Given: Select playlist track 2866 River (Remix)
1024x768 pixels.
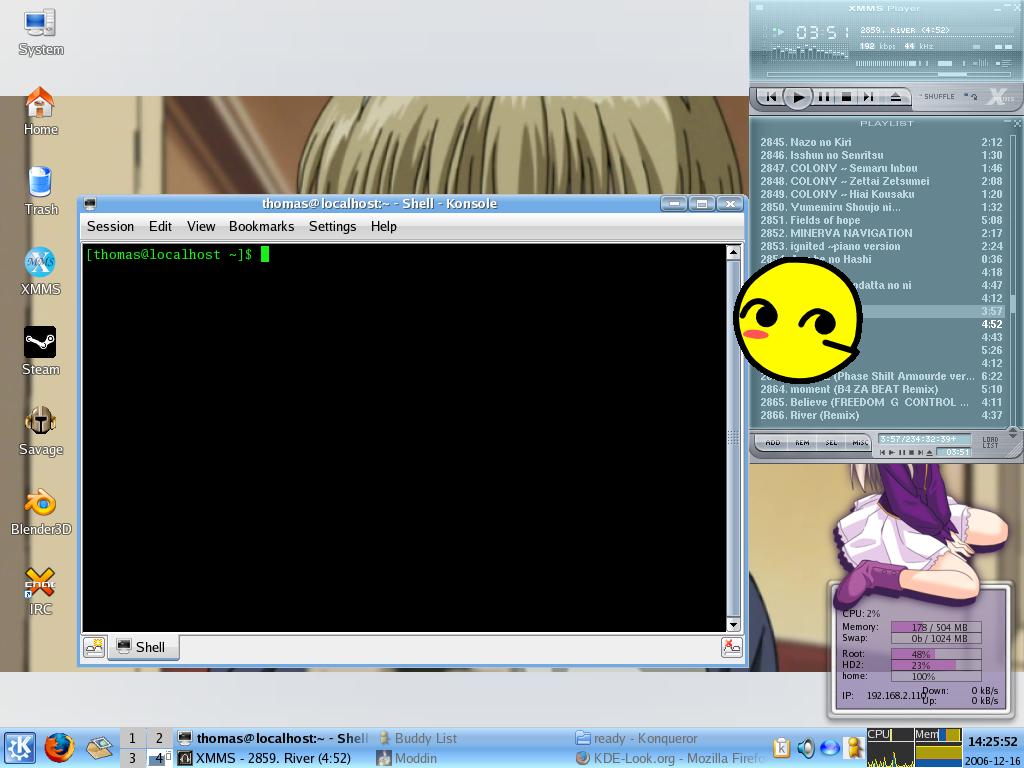Looking at the screenshot, I should click(881, 415).
